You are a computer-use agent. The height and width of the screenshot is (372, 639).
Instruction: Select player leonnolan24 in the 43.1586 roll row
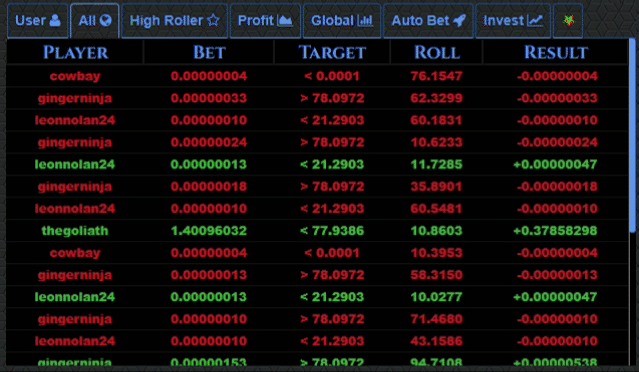point(75,341)
